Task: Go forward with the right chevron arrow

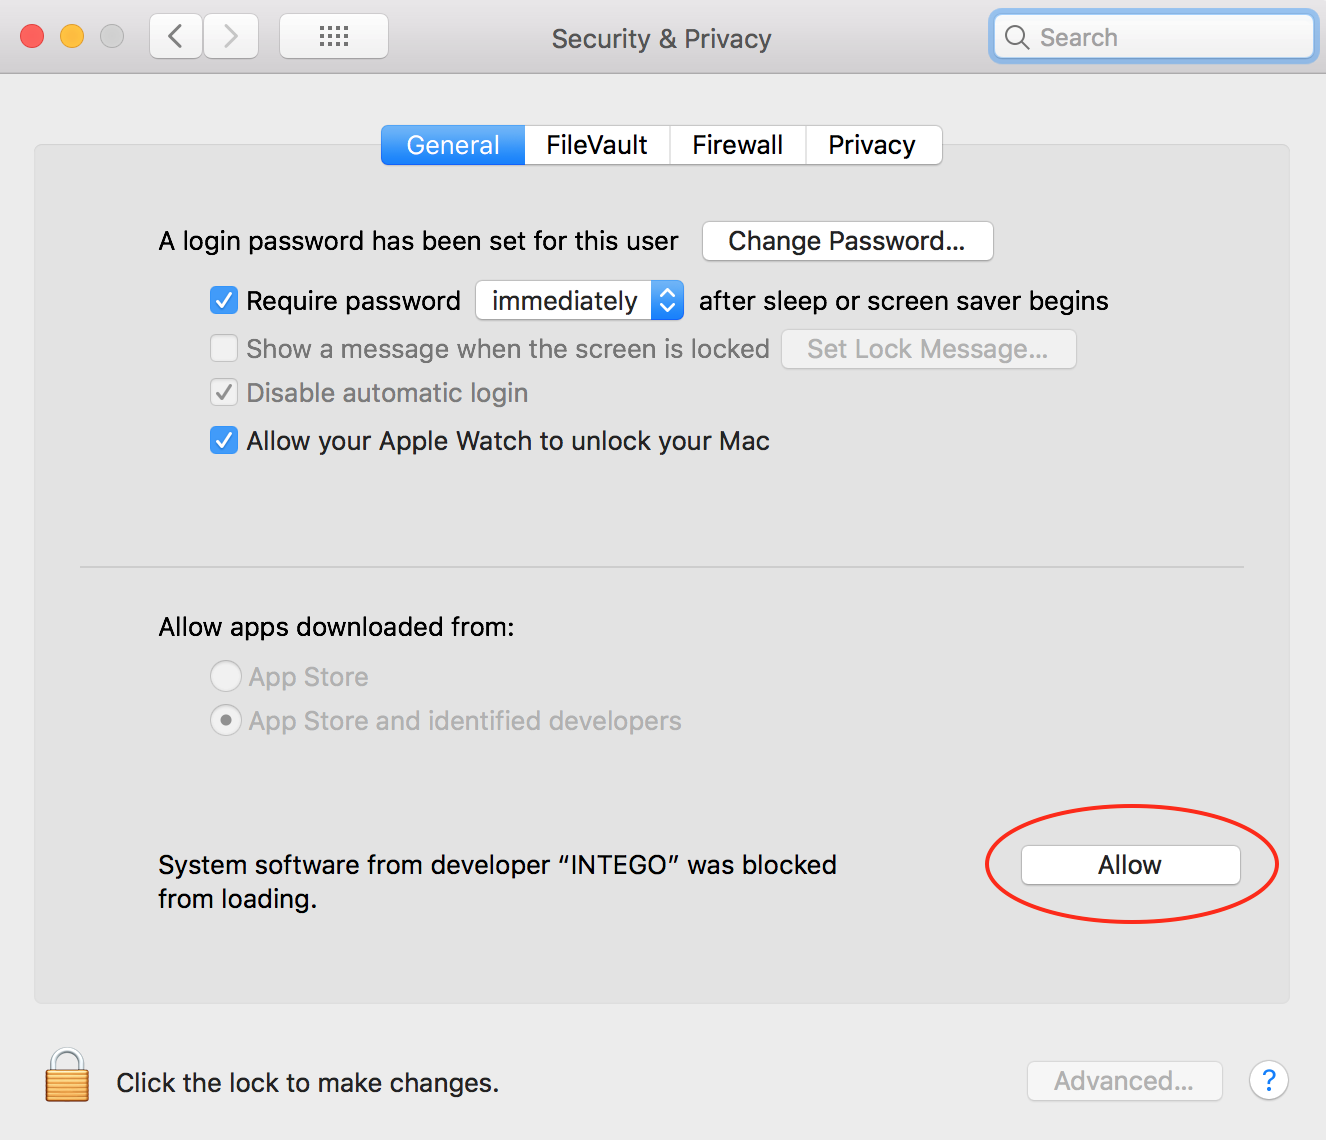Action: [231, 37]
